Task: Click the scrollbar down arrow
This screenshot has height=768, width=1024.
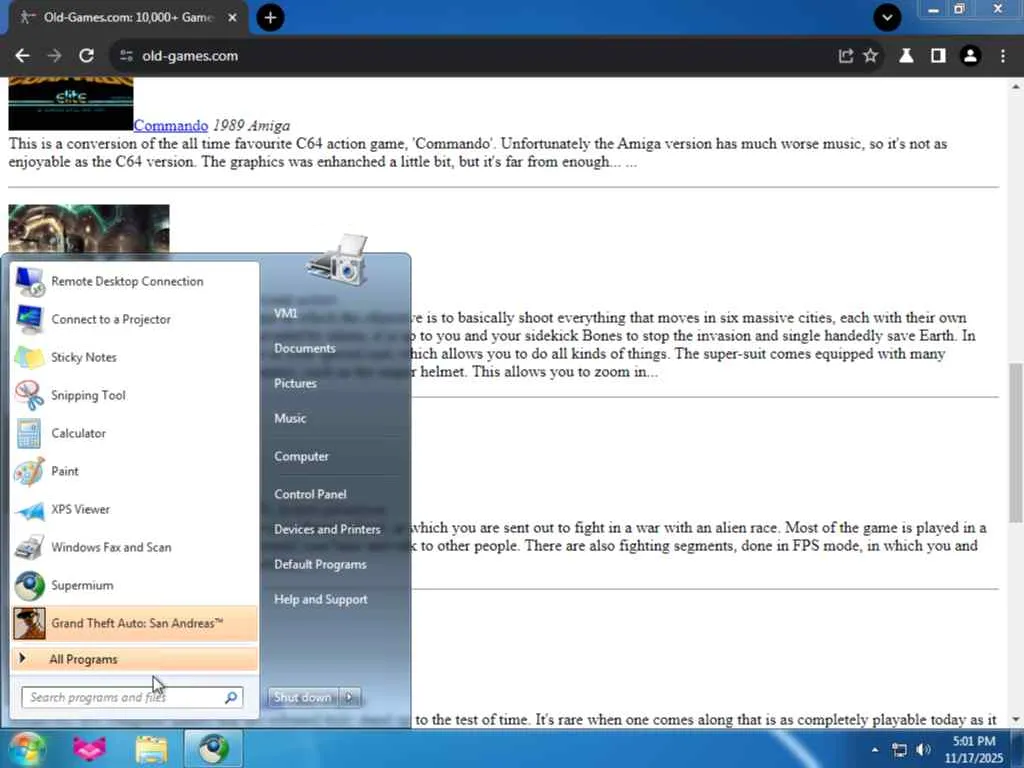Action: pos(1016,720)
